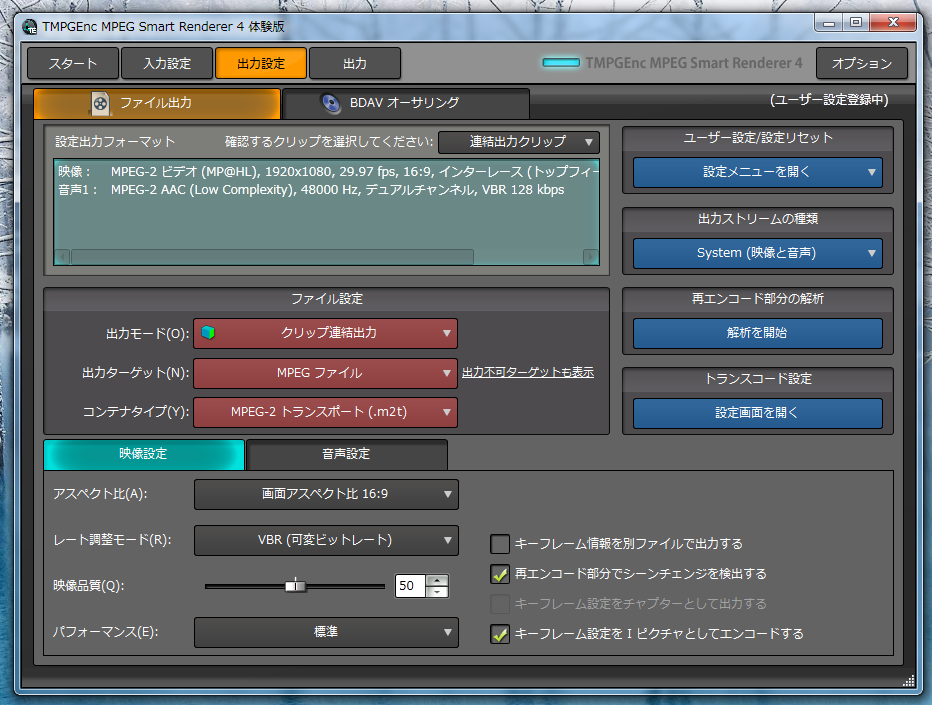Click the film reel icon on ファイル出力 tab
The height and width of the screenshot is (705, 932).
tap(100, 103)
